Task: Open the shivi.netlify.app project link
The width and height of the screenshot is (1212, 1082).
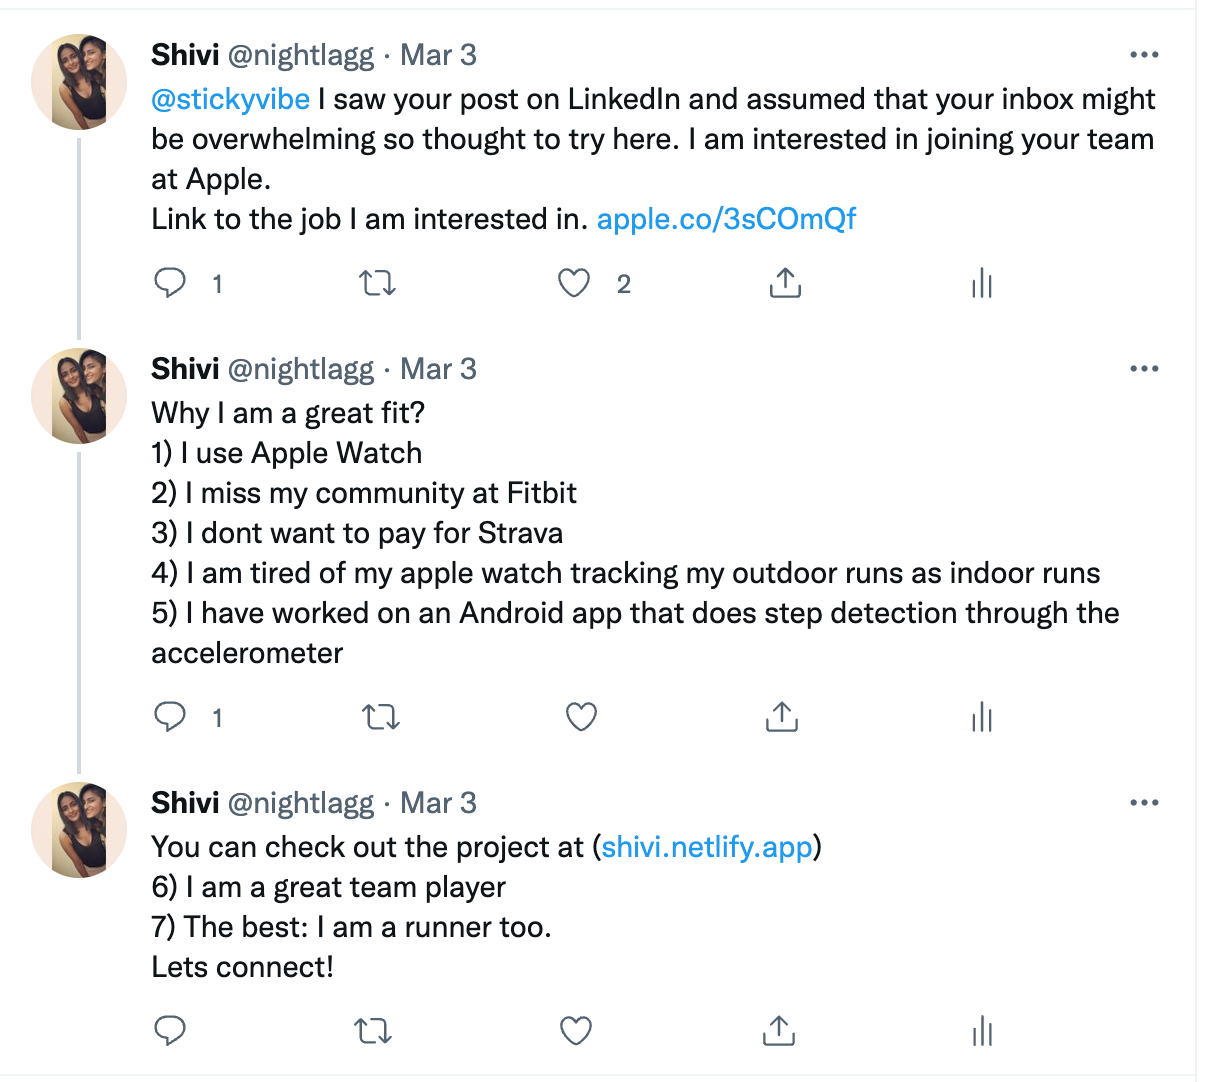Action: coord(707,847)
